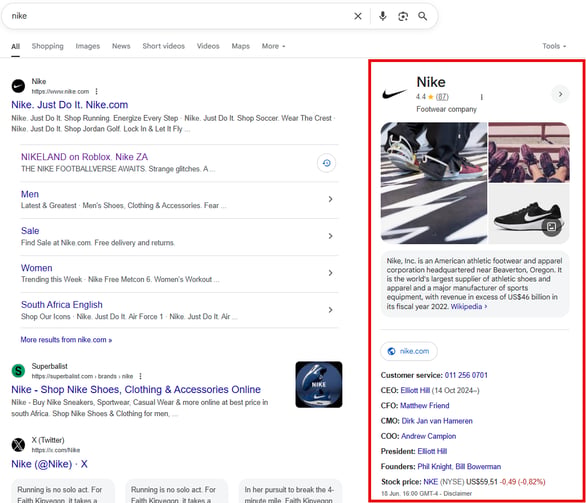Screen dimensions: 586x503
Task: Open the Sale sitelink title
Action: 30,231
